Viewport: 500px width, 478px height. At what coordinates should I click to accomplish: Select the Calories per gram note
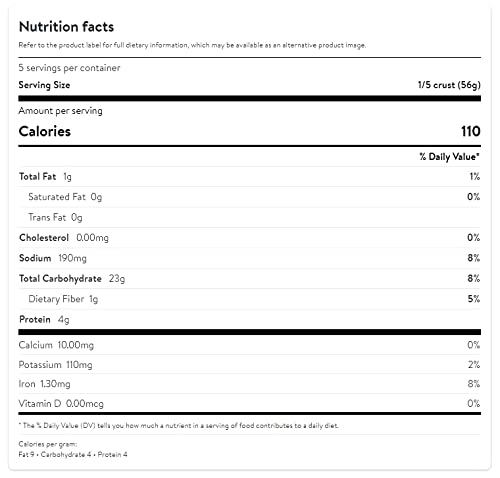pos(73,449)
